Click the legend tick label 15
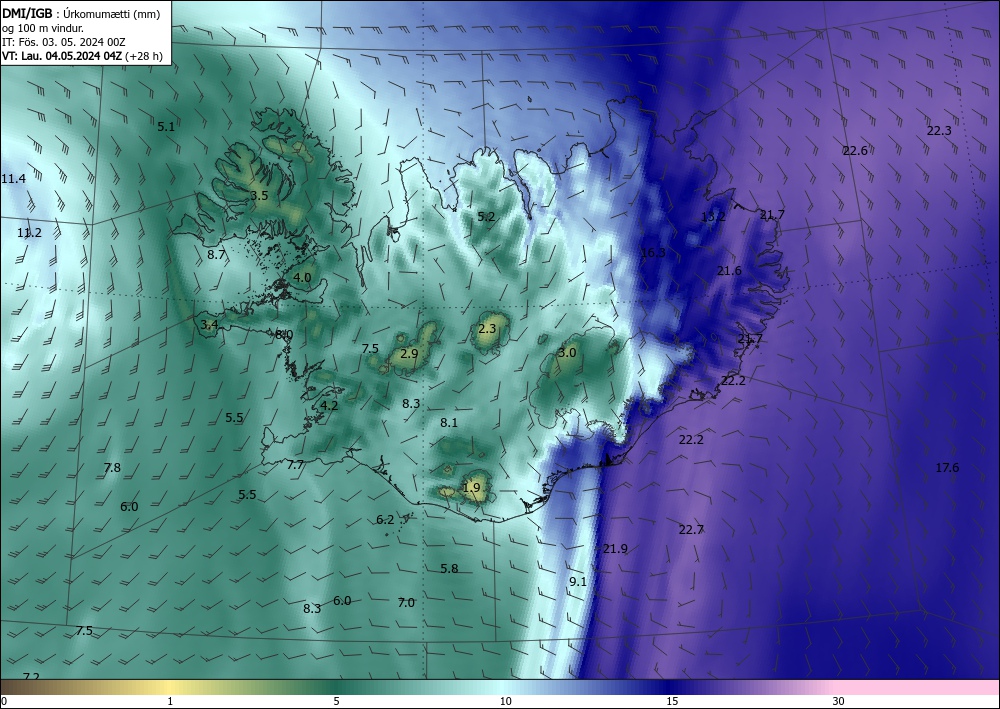The width and height of the screenshot is (1000, 709). click(x=672, y=701)
